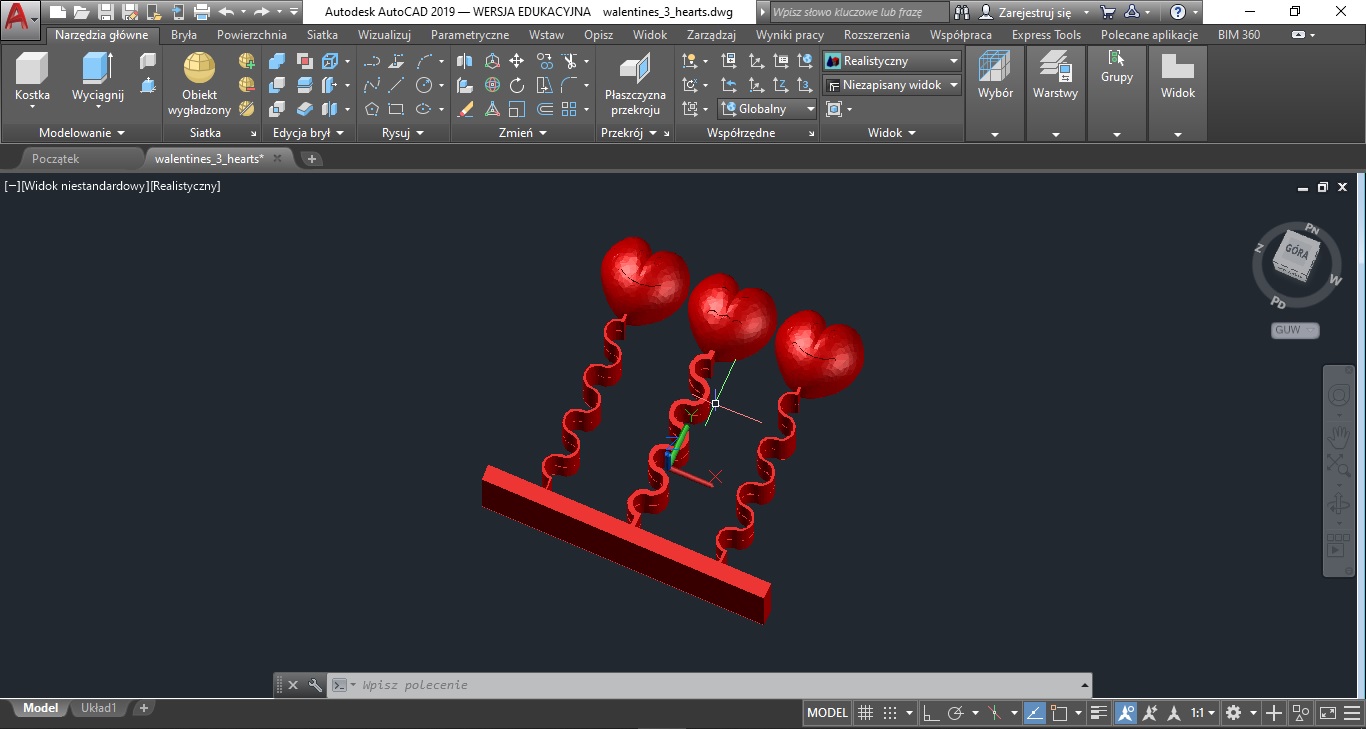Choose the Erase tool in Zmień panel
This screenshot has height=729, width=1366.
pos(465,109)
